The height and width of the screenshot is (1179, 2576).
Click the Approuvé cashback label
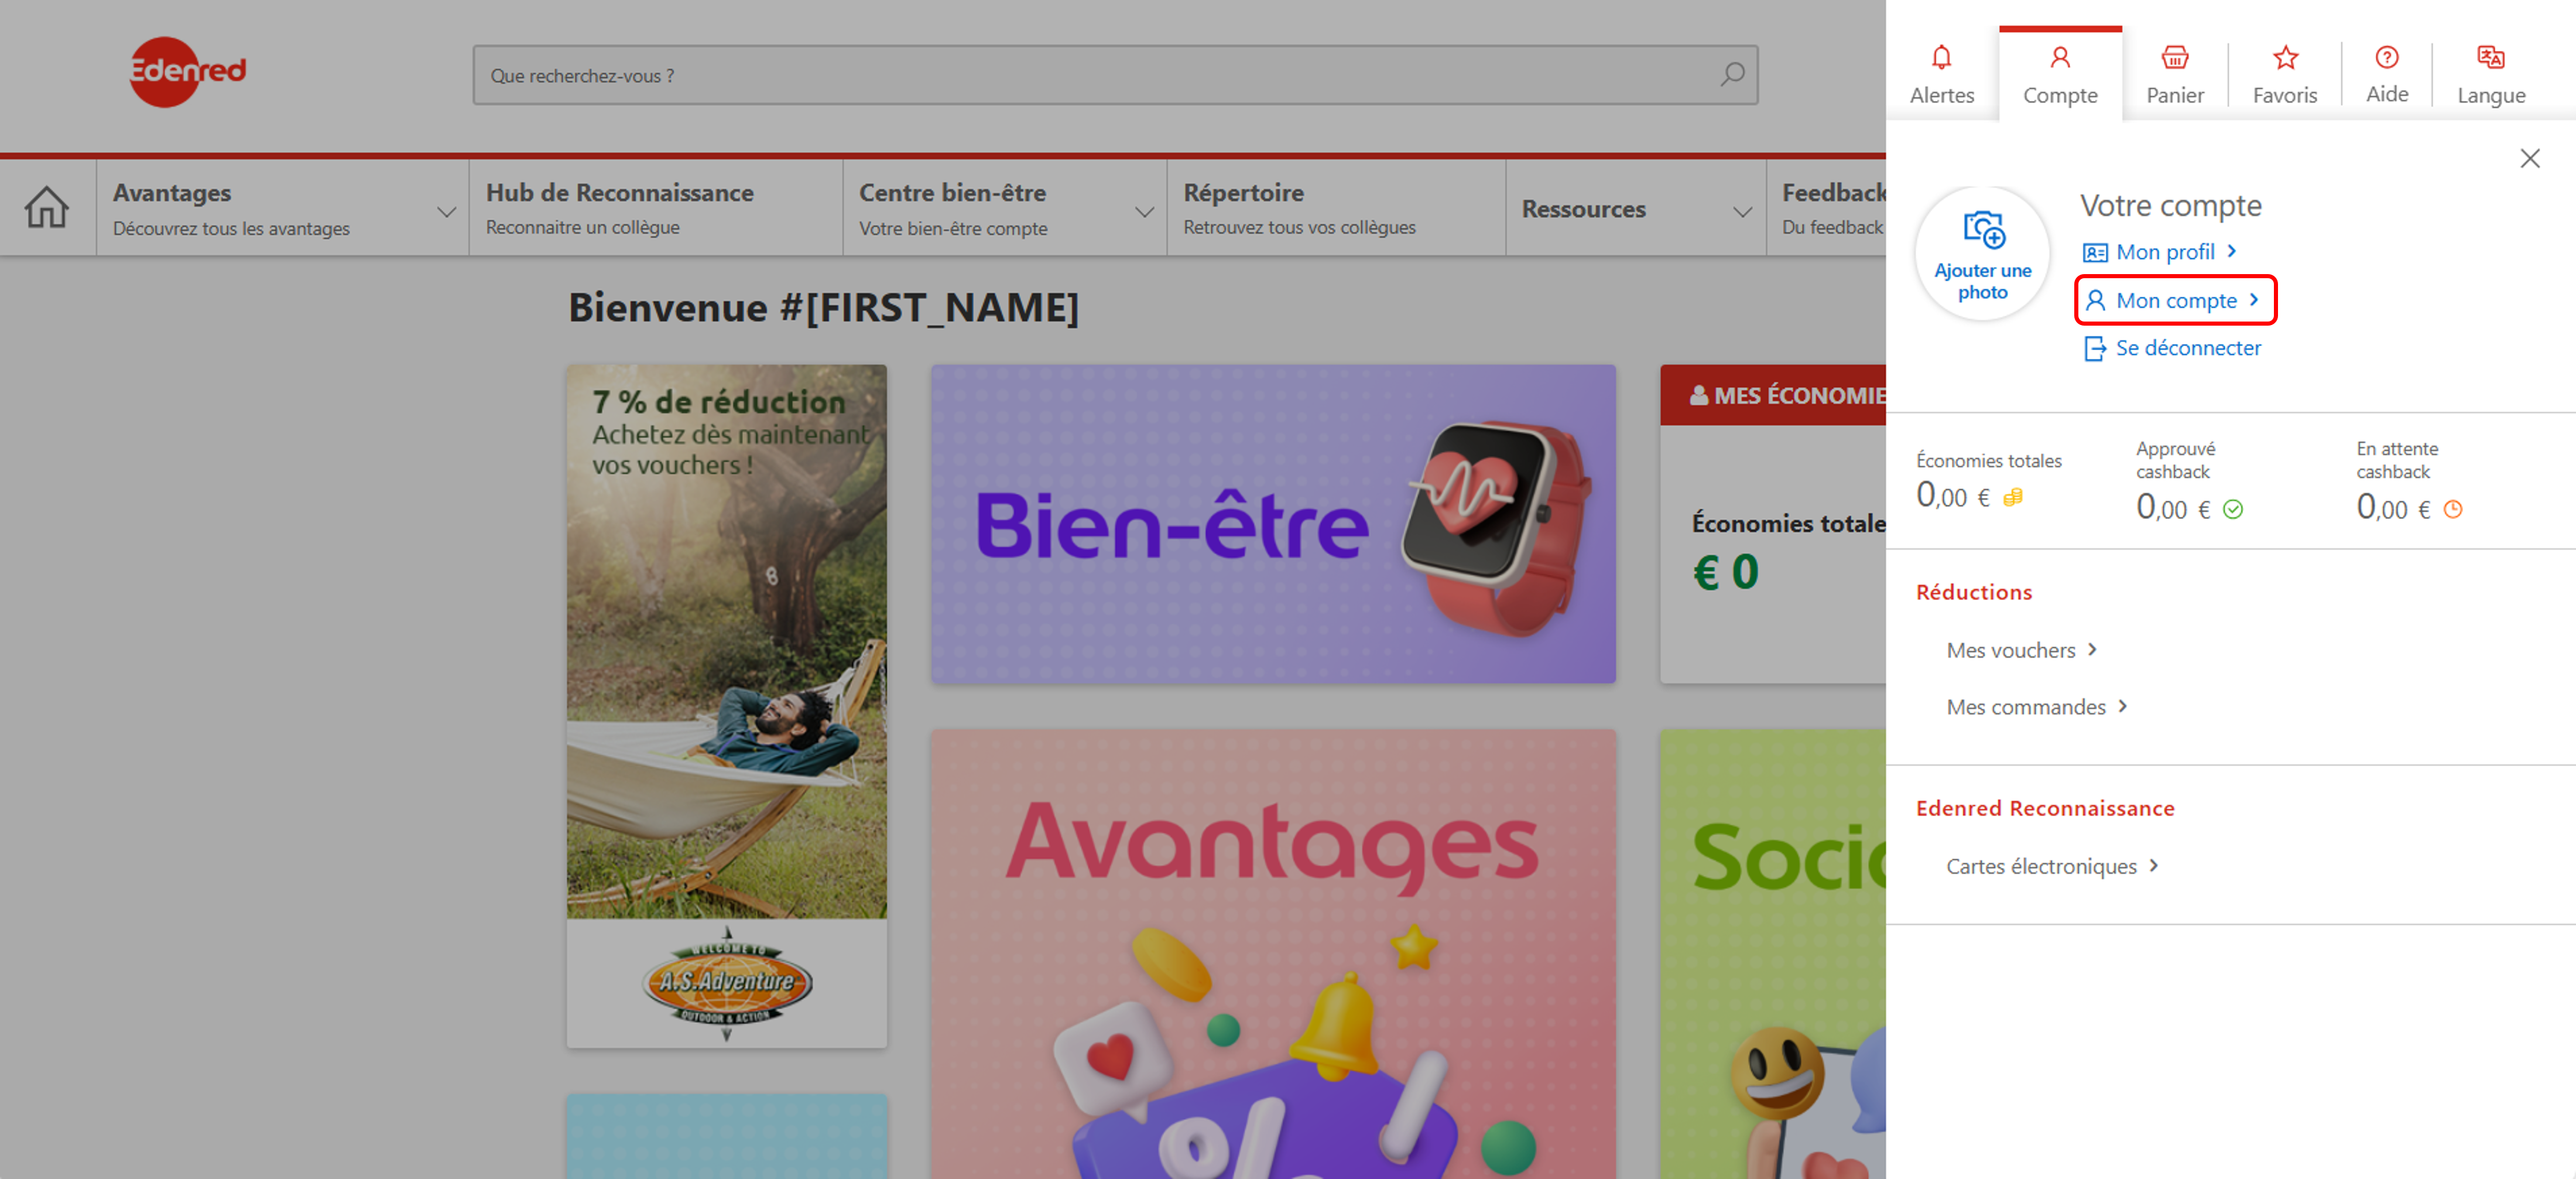pos(2175,460)
